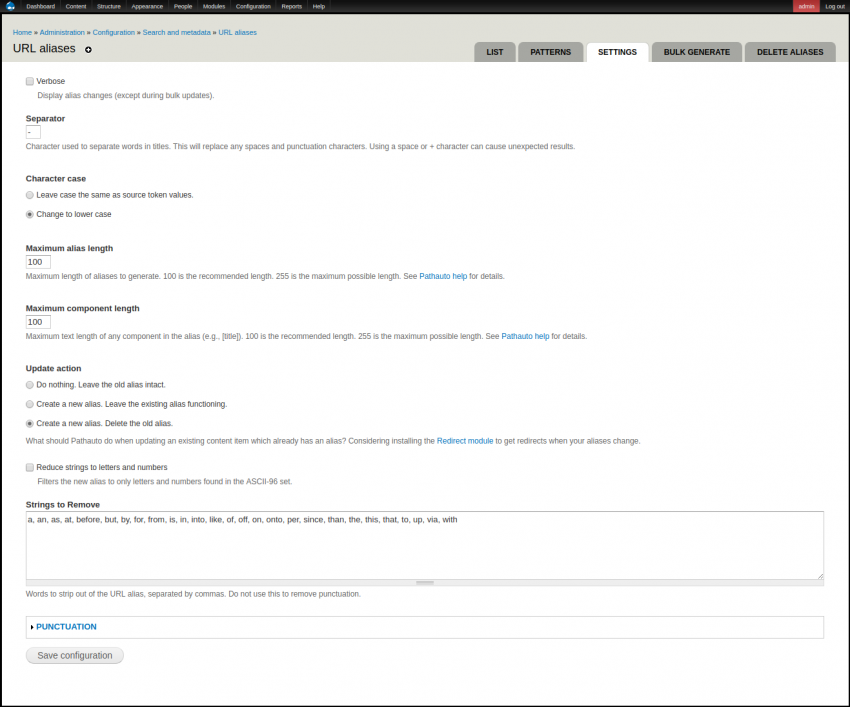The image size is (850, 707).
Task: Click the Maximum alias length field
Action: click(38, 262)
